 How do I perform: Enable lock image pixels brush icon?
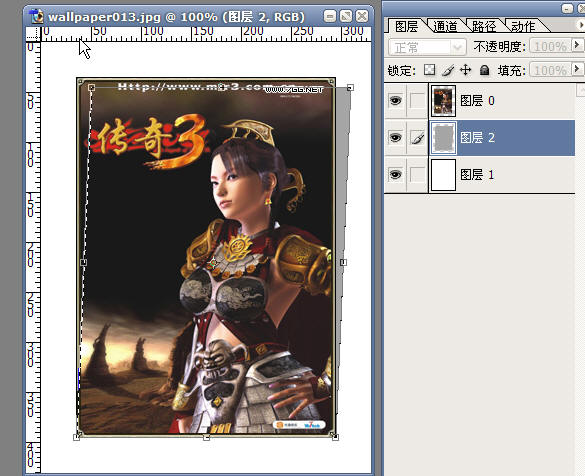click(448, 70)
